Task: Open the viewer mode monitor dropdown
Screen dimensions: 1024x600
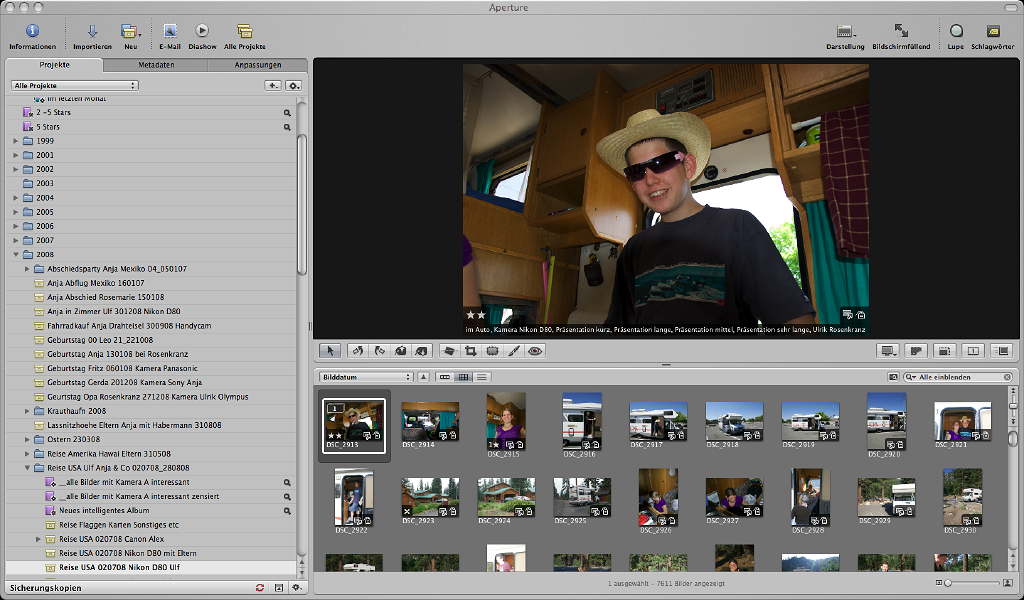Action: pos(888,351)
